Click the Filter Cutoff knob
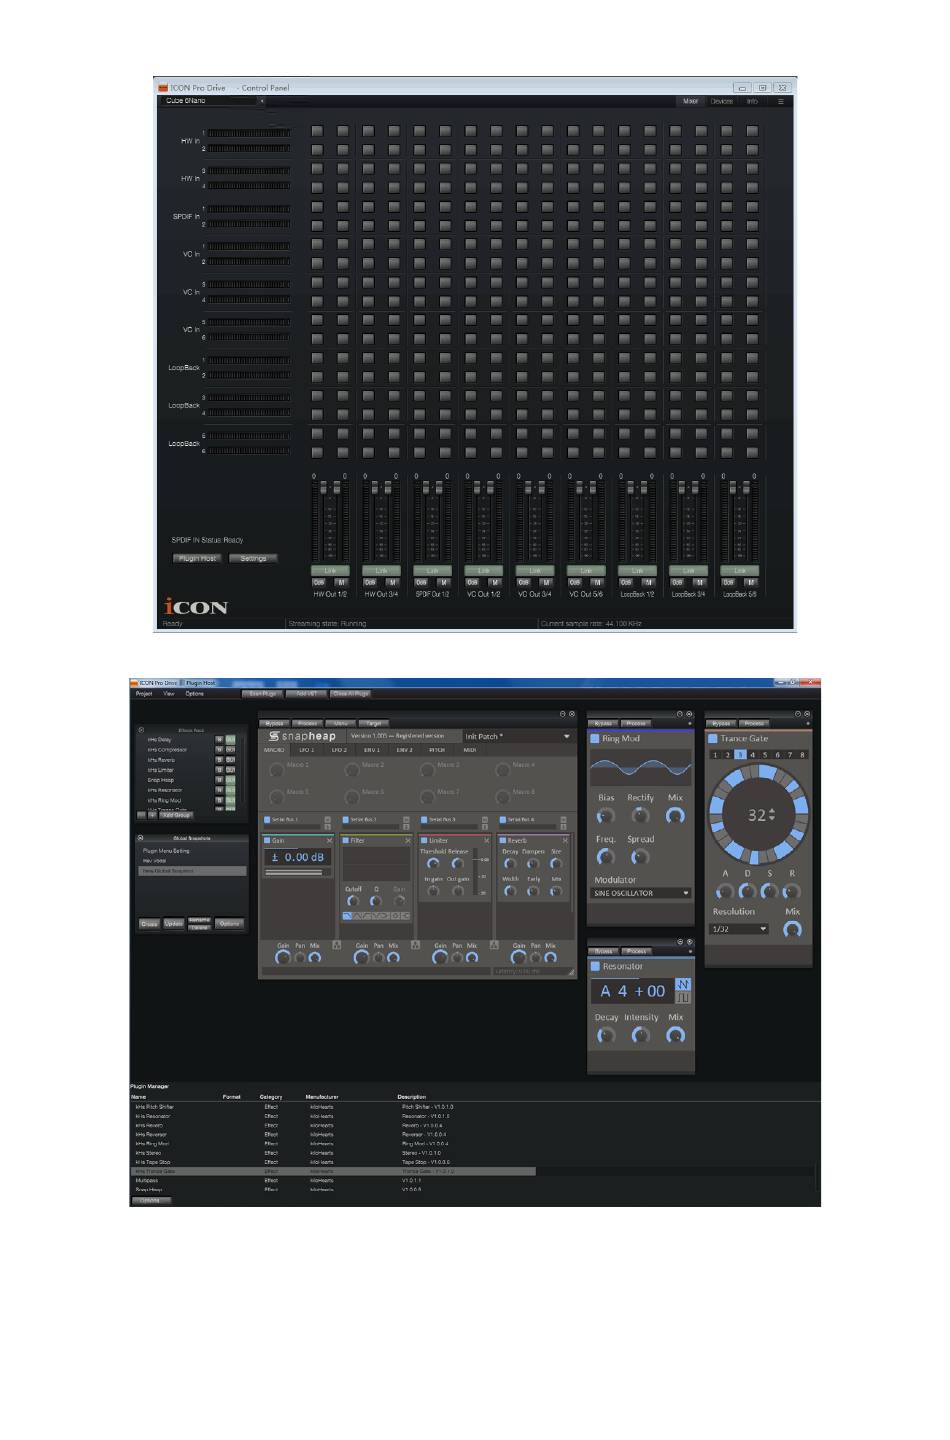 click(352, 901)
